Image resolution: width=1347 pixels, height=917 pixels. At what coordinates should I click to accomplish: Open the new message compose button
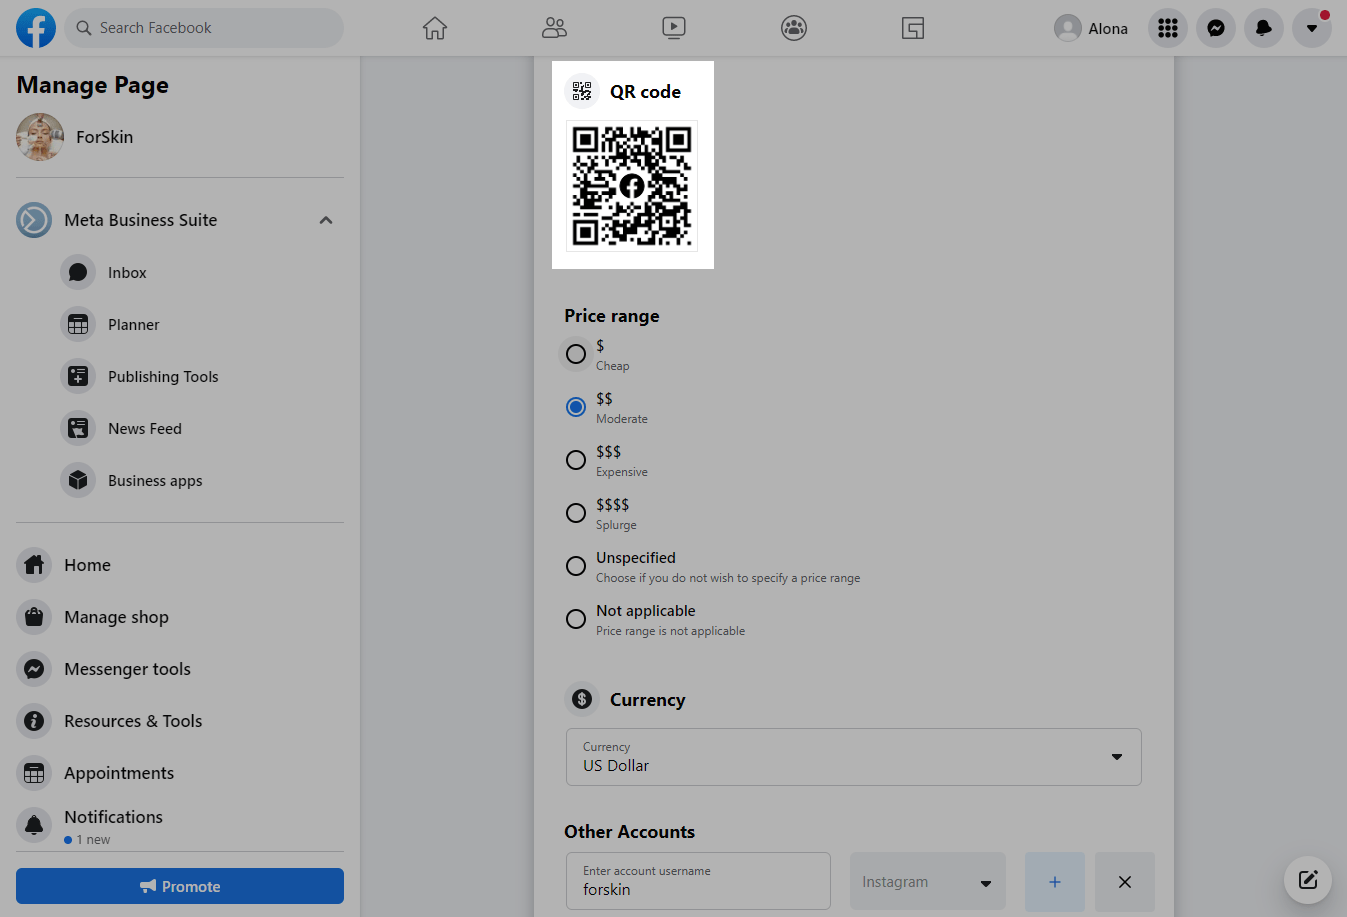pyautogui.click(x=1308, y=880)
